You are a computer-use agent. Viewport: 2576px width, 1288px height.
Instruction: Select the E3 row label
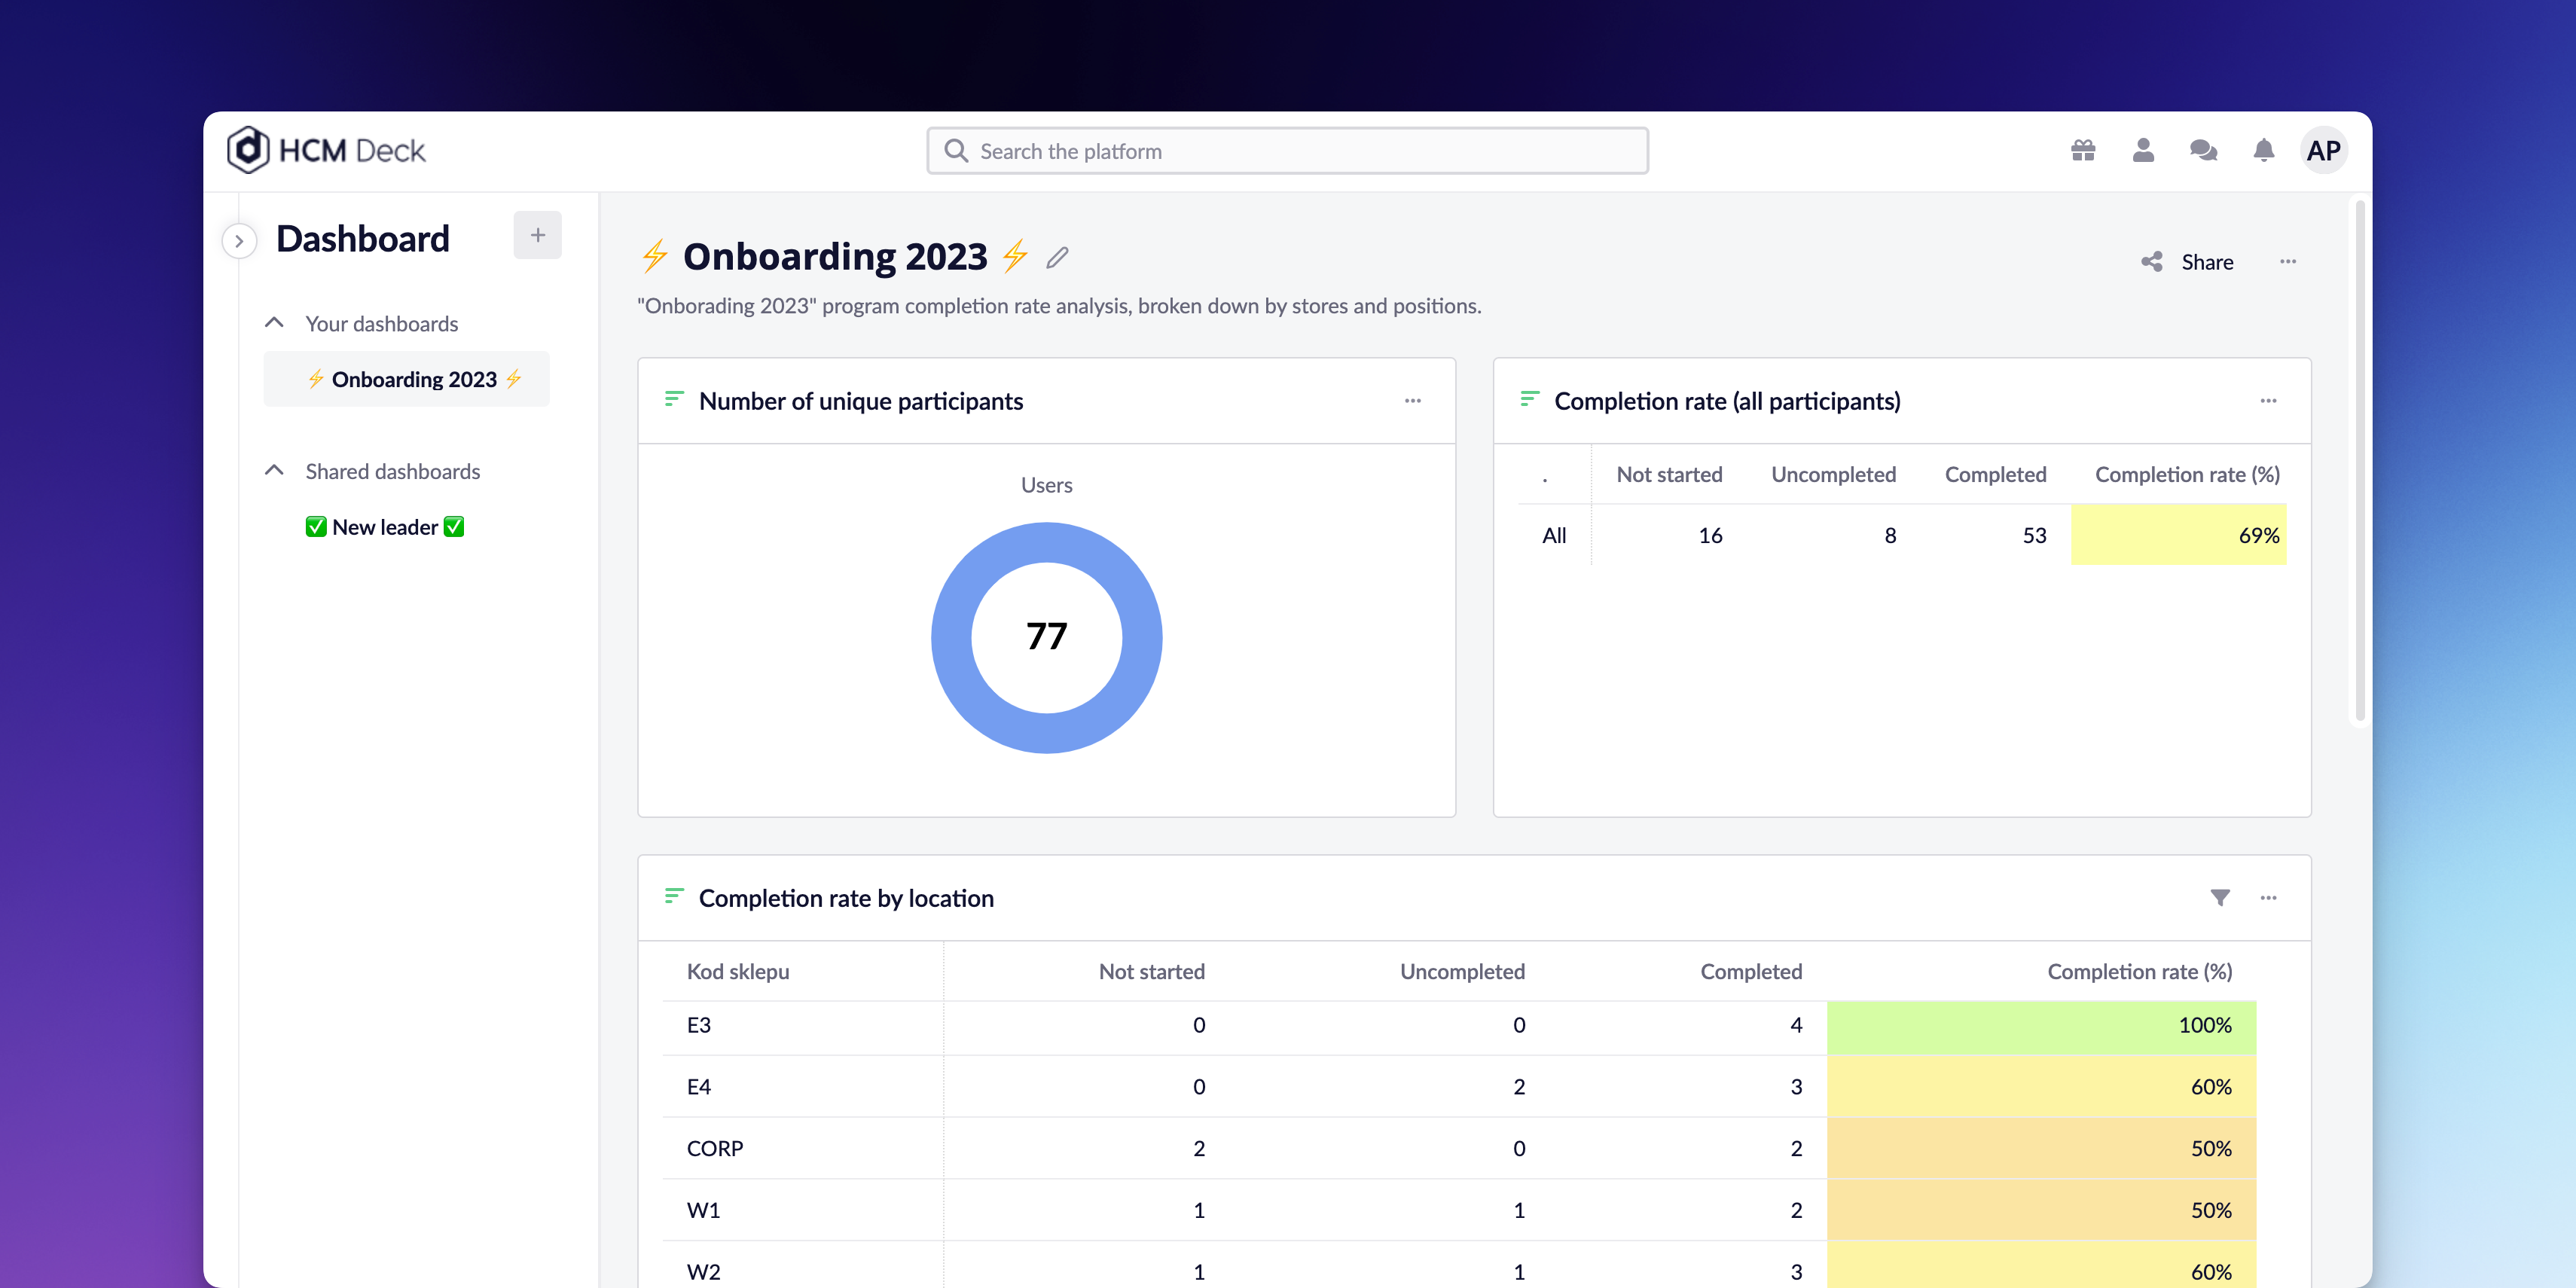click(699, 1025)
